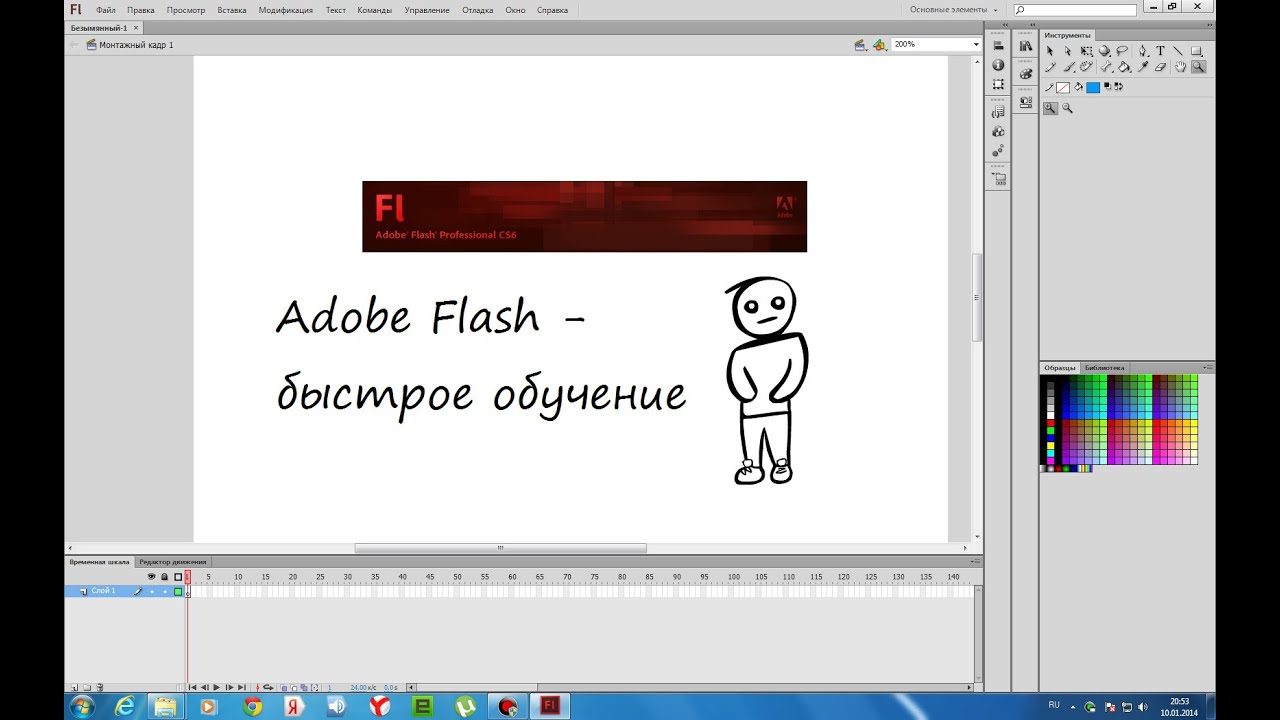The width and height of the screenshot is (1280, 720).
Task: Open the Edit Symbols dropdown
Action: [x=879, y=44]
